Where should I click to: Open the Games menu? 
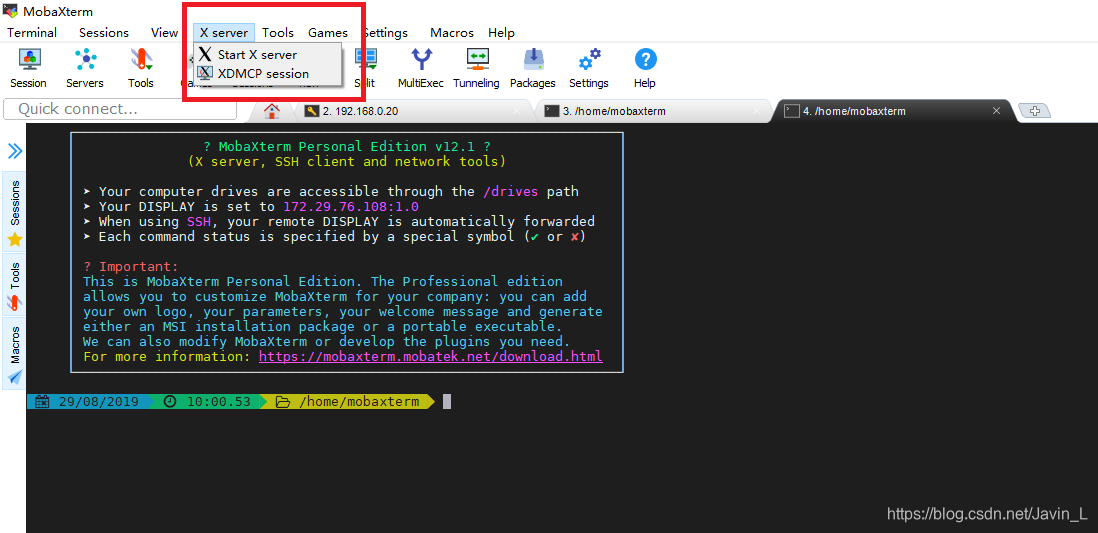[328, 33]
